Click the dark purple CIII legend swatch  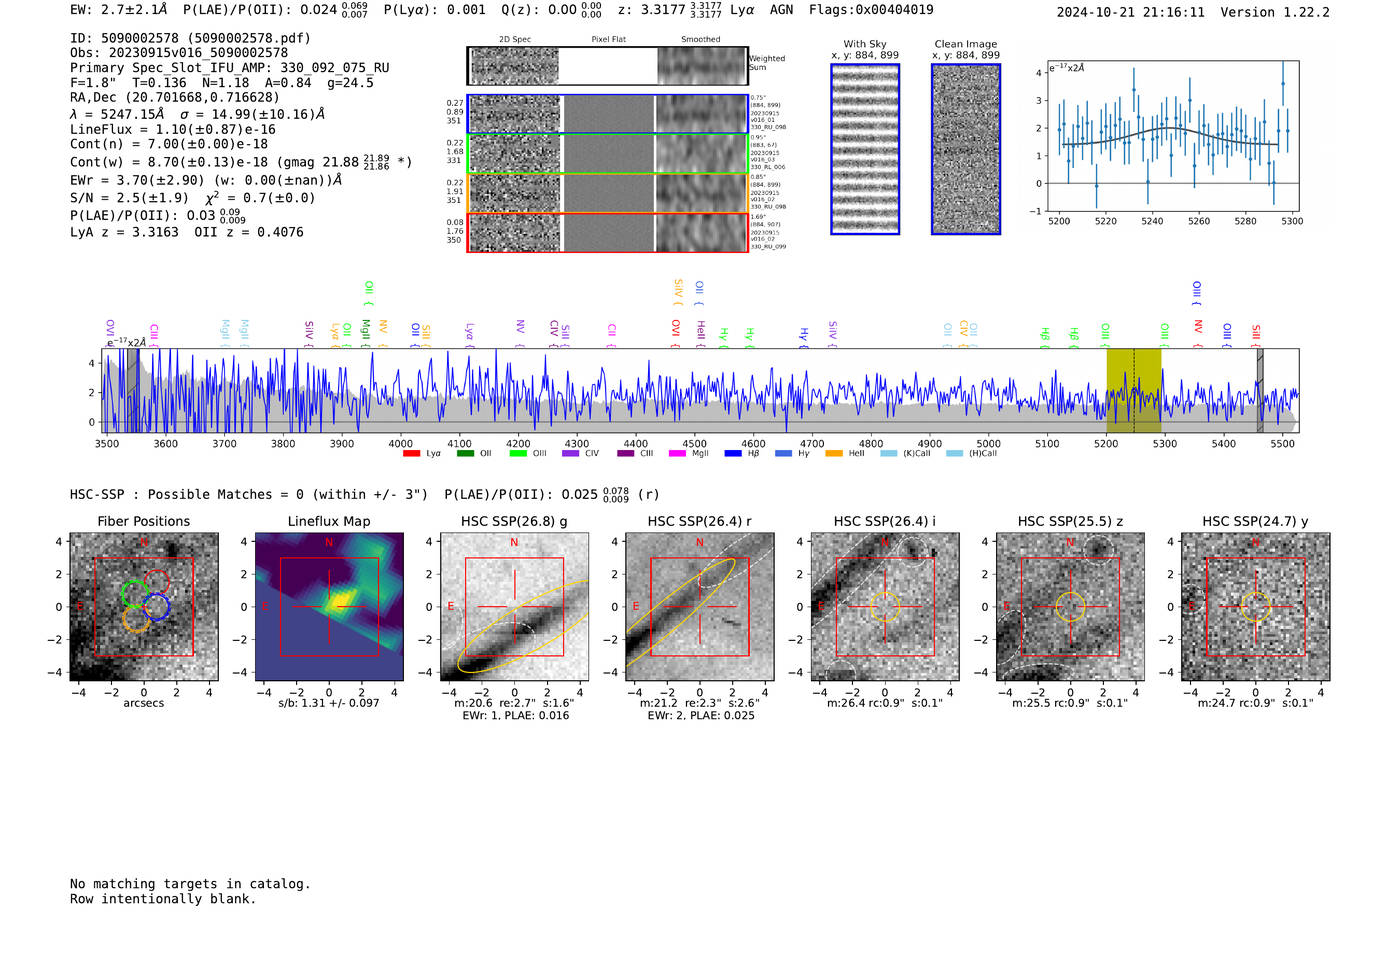coord(626,454)
